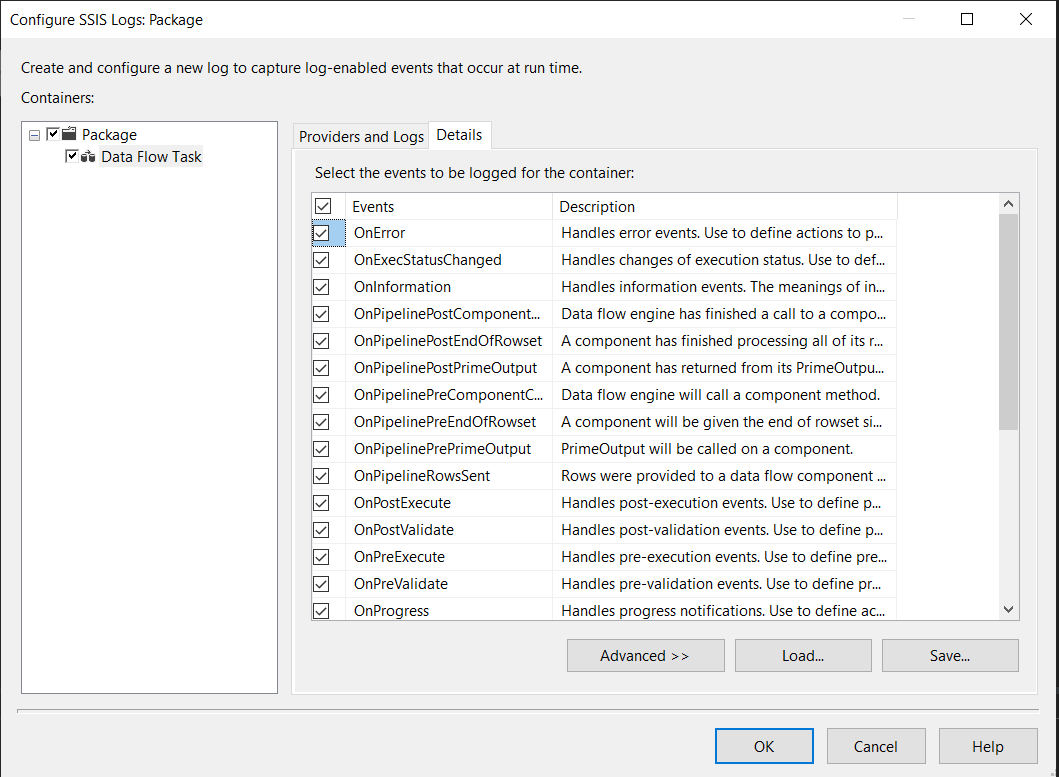Click the Save... button

pos(950,656)
